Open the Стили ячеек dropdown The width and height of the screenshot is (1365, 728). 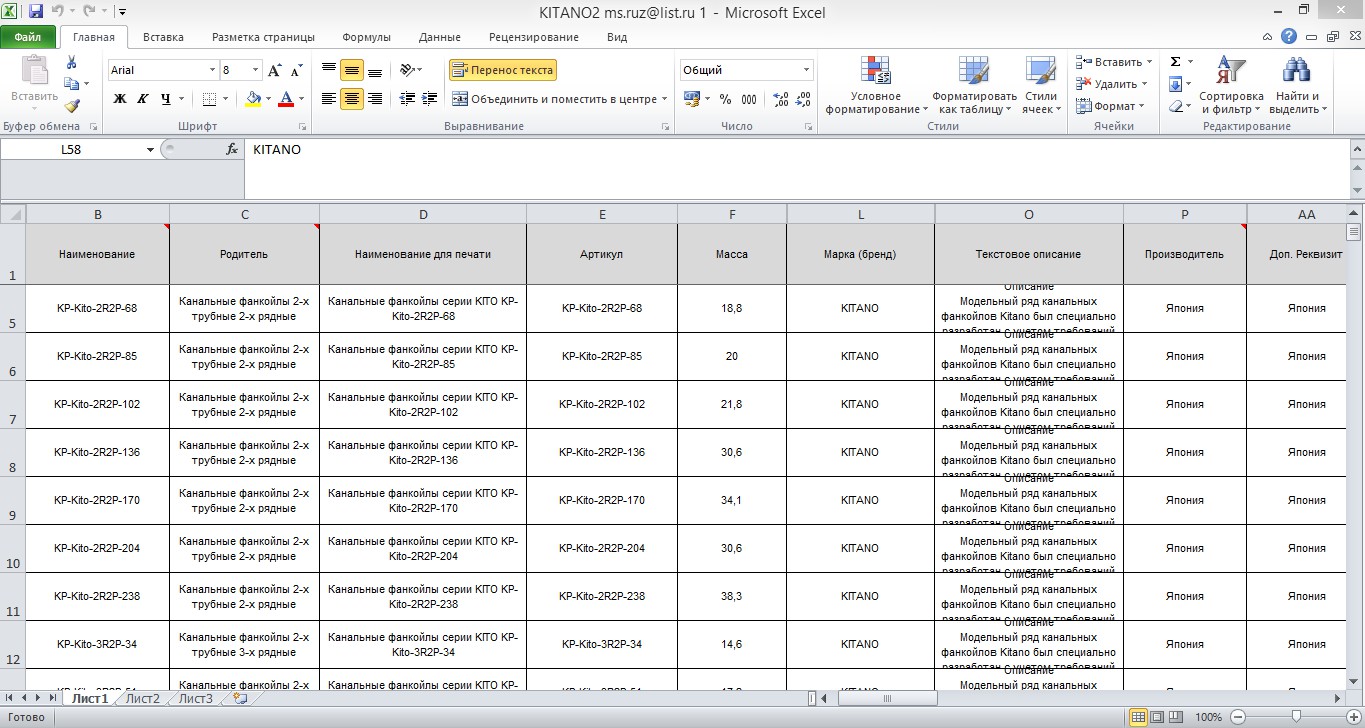click(1042, 85)
